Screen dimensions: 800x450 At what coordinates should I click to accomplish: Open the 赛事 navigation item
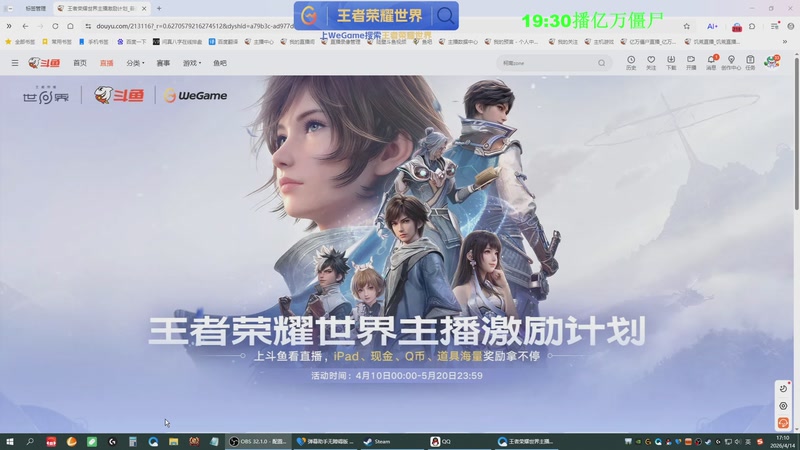tap(163, 63)
